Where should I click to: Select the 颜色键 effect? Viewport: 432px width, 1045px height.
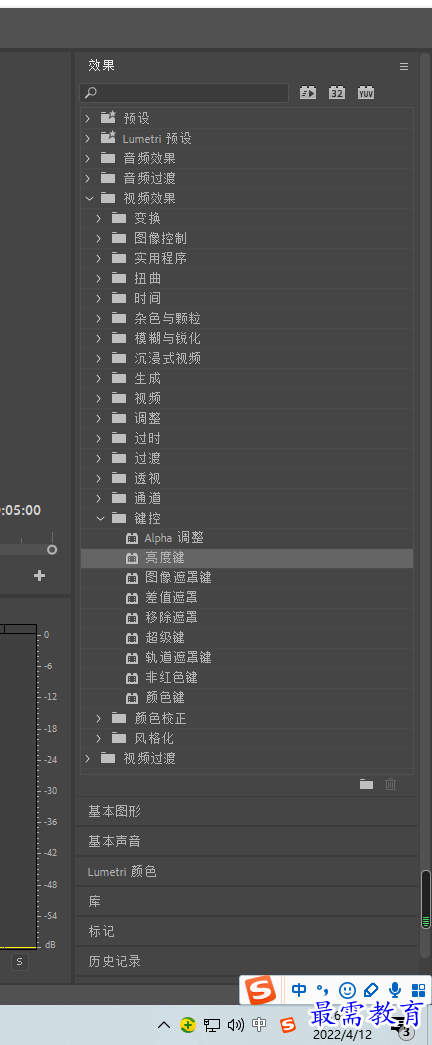point(247,698)
